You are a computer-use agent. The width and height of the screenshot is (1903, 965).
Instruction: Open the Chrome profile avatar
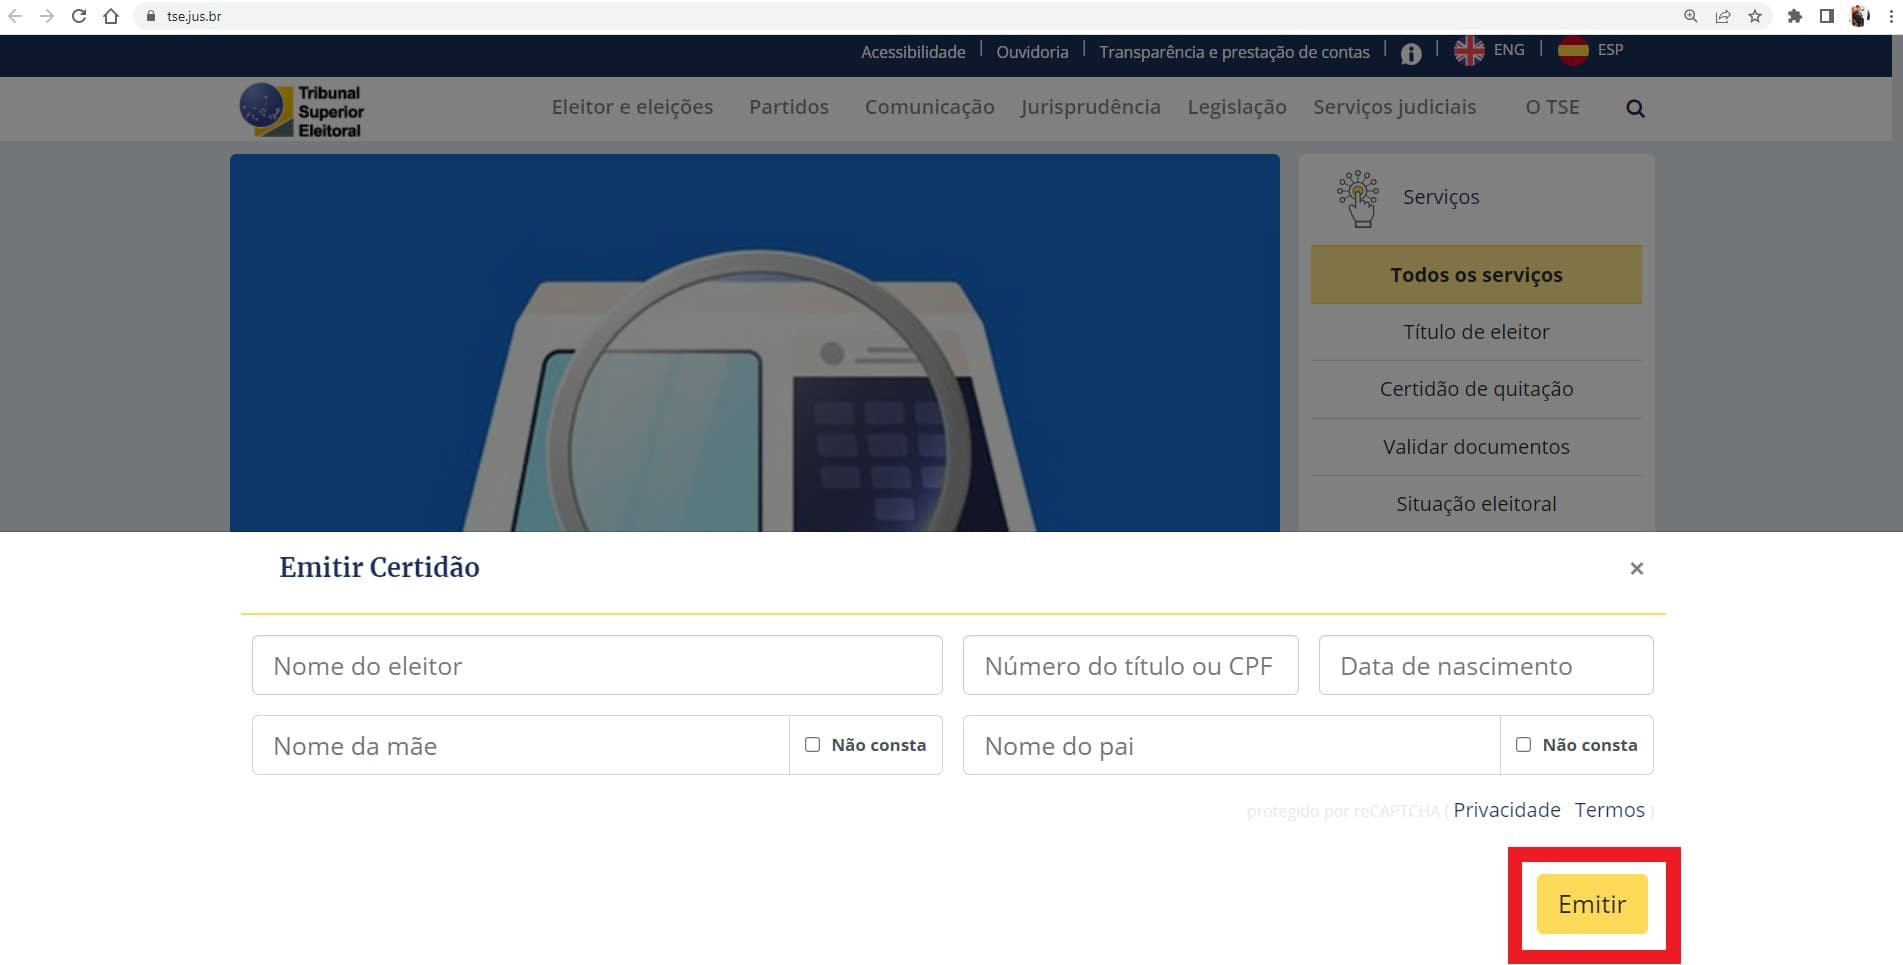(x=1860, y=16)
